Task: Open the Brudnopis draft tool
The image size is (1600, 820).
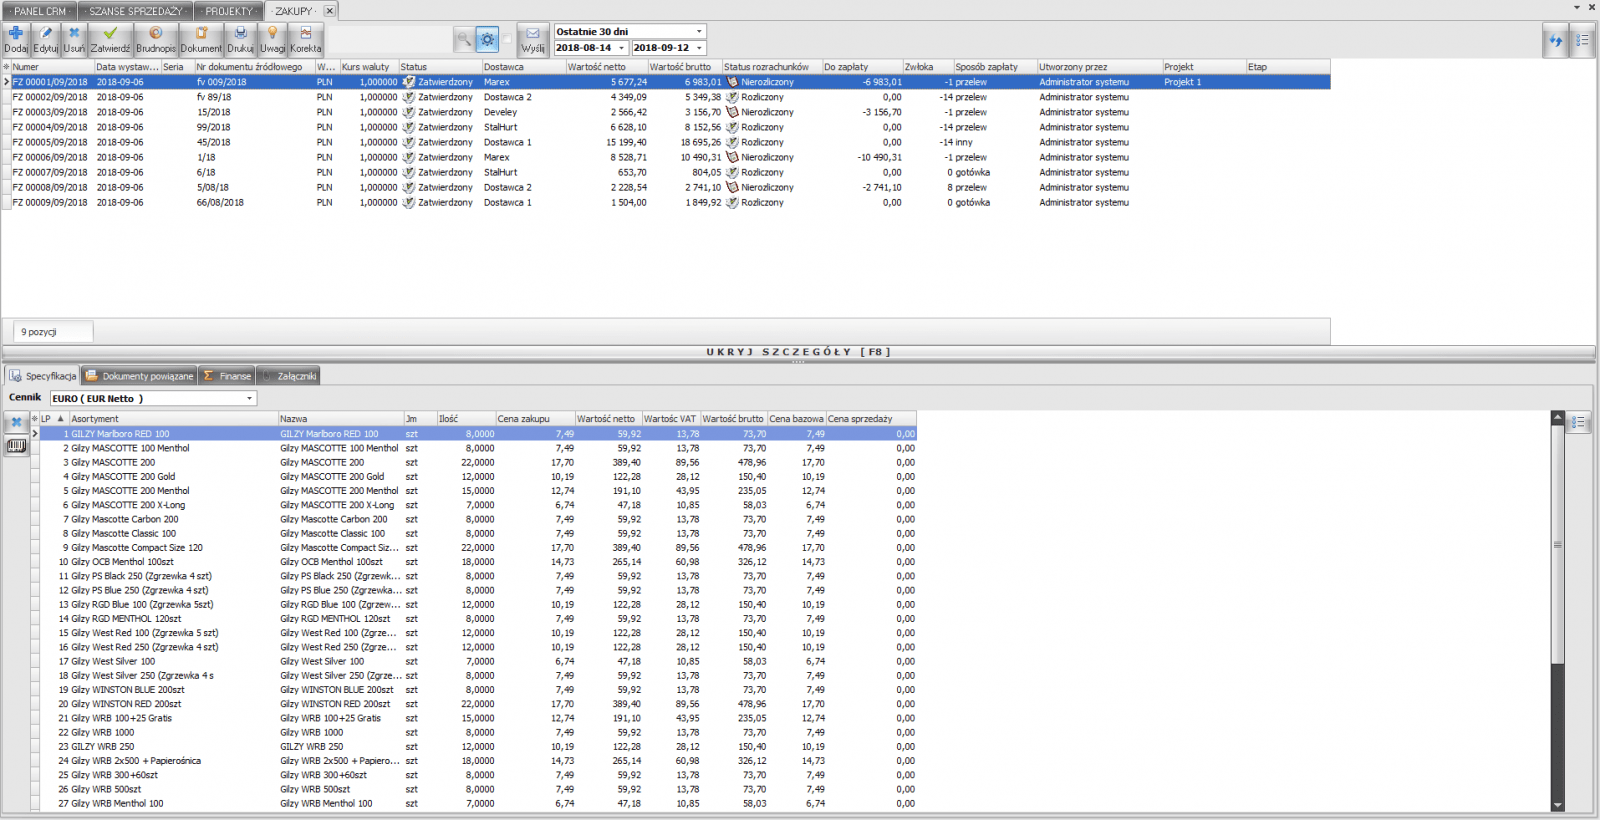Action: point(156,39)
